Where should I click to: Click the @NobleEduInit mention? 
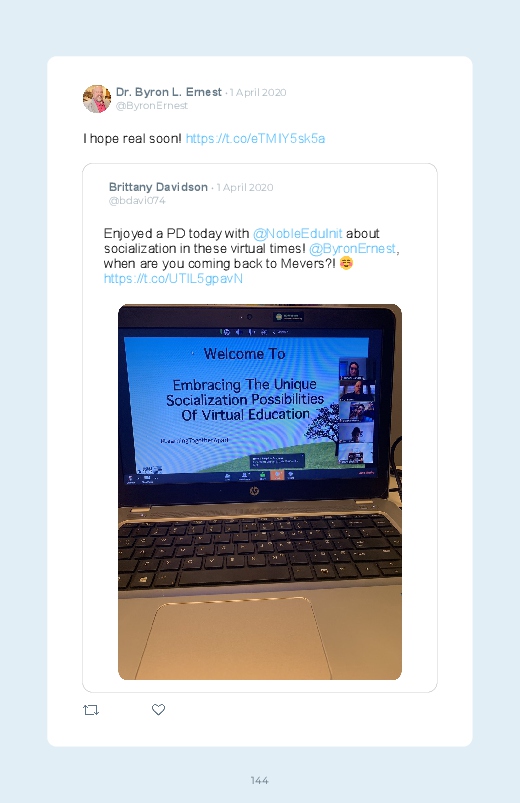click(x=297, y=234)
